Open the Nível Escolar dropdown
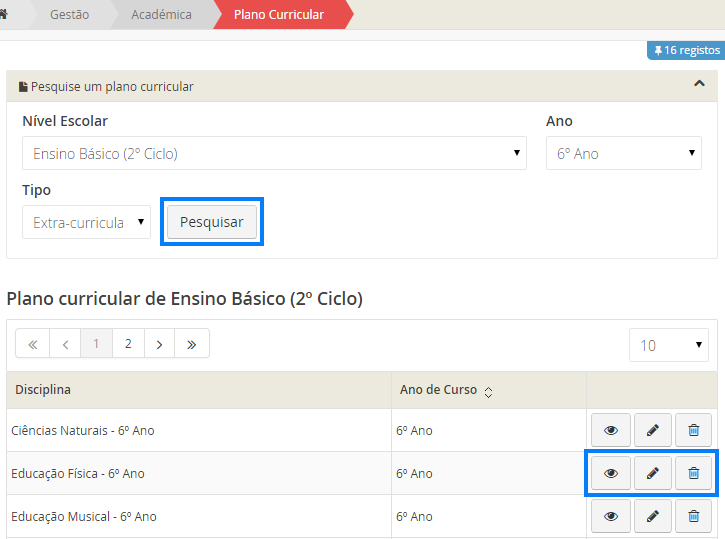Screen dimensions: 725x539 (274, 153)
